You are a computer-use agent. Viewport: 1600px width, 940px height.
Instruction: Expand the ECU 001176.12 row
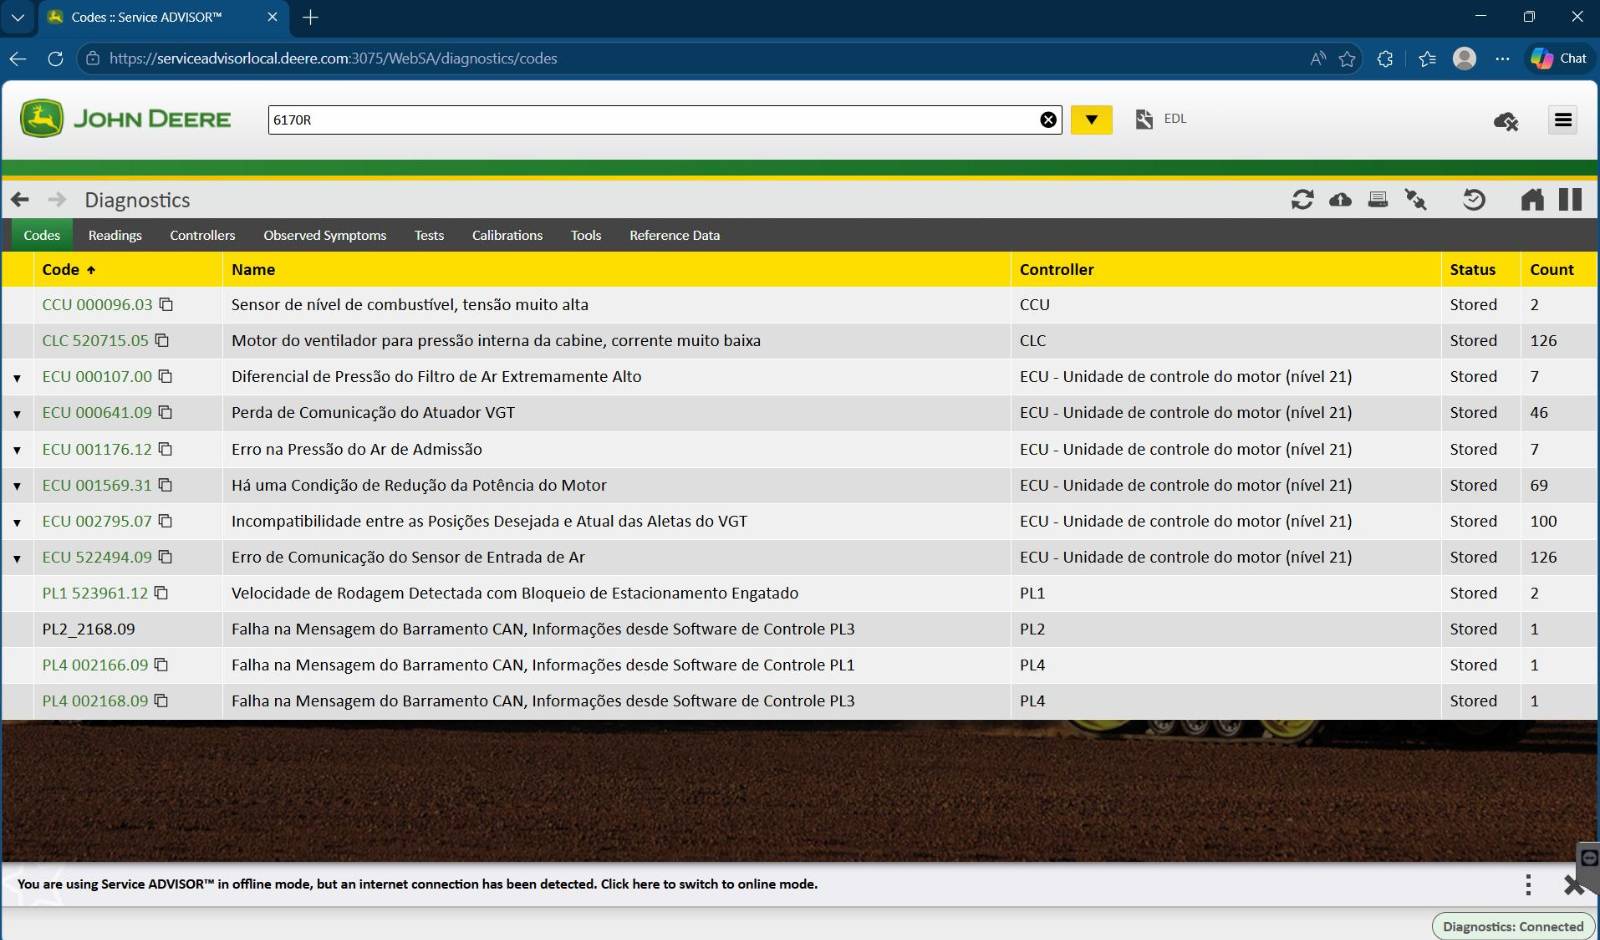pos(17,451)
